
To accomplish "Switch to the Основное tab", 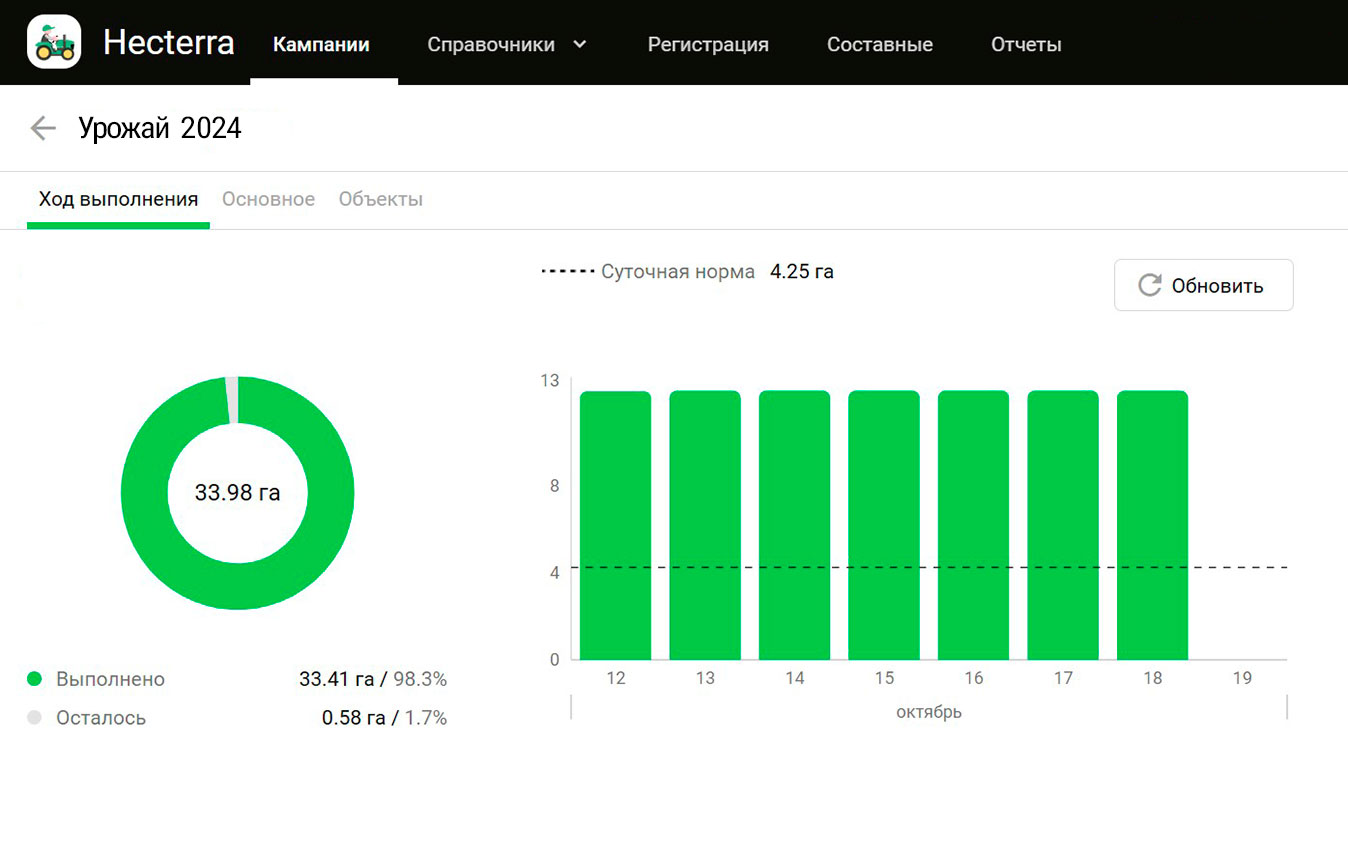I will coord(268,199).
